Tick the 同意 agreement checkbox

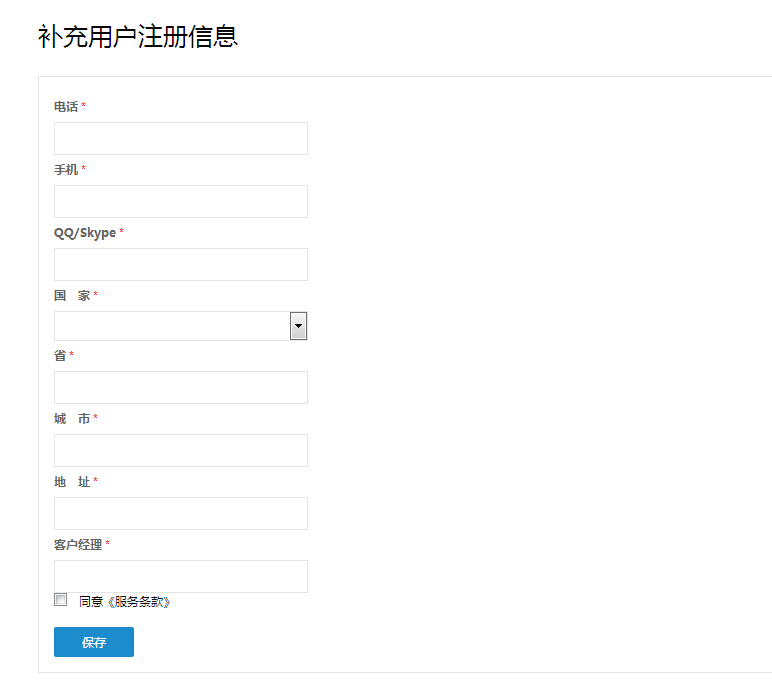click(x=61, y=600)
